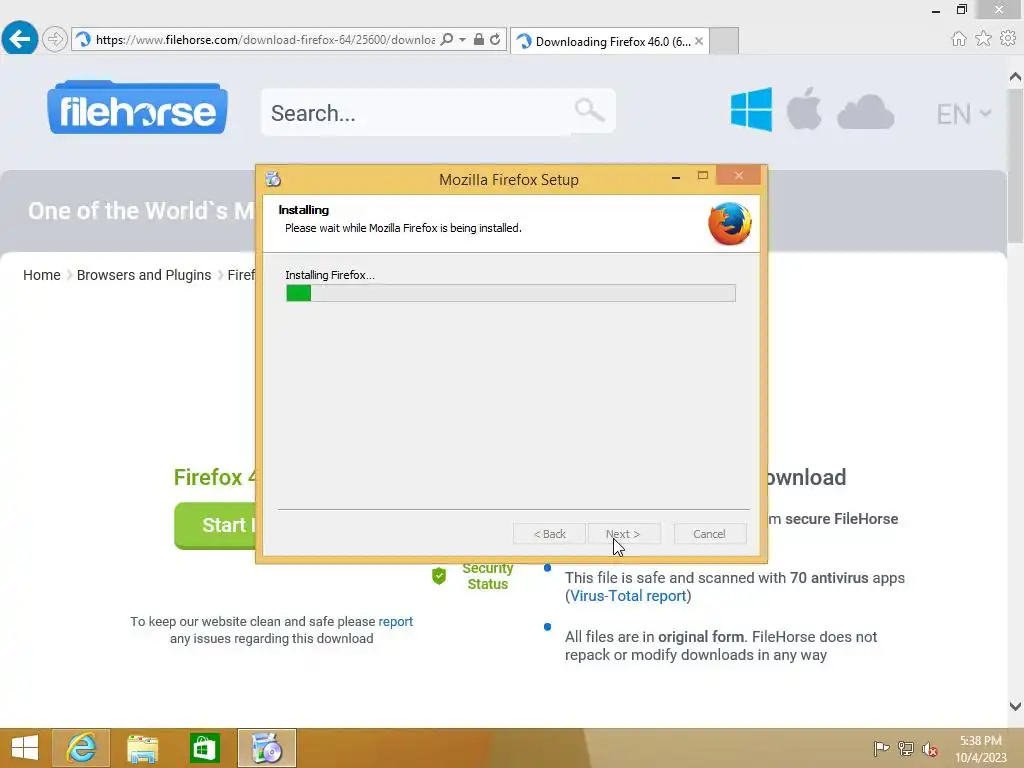Open the Windows Start button
Image resolution: width=1024 pixels, height=768 pixels.
click(25, 748)
